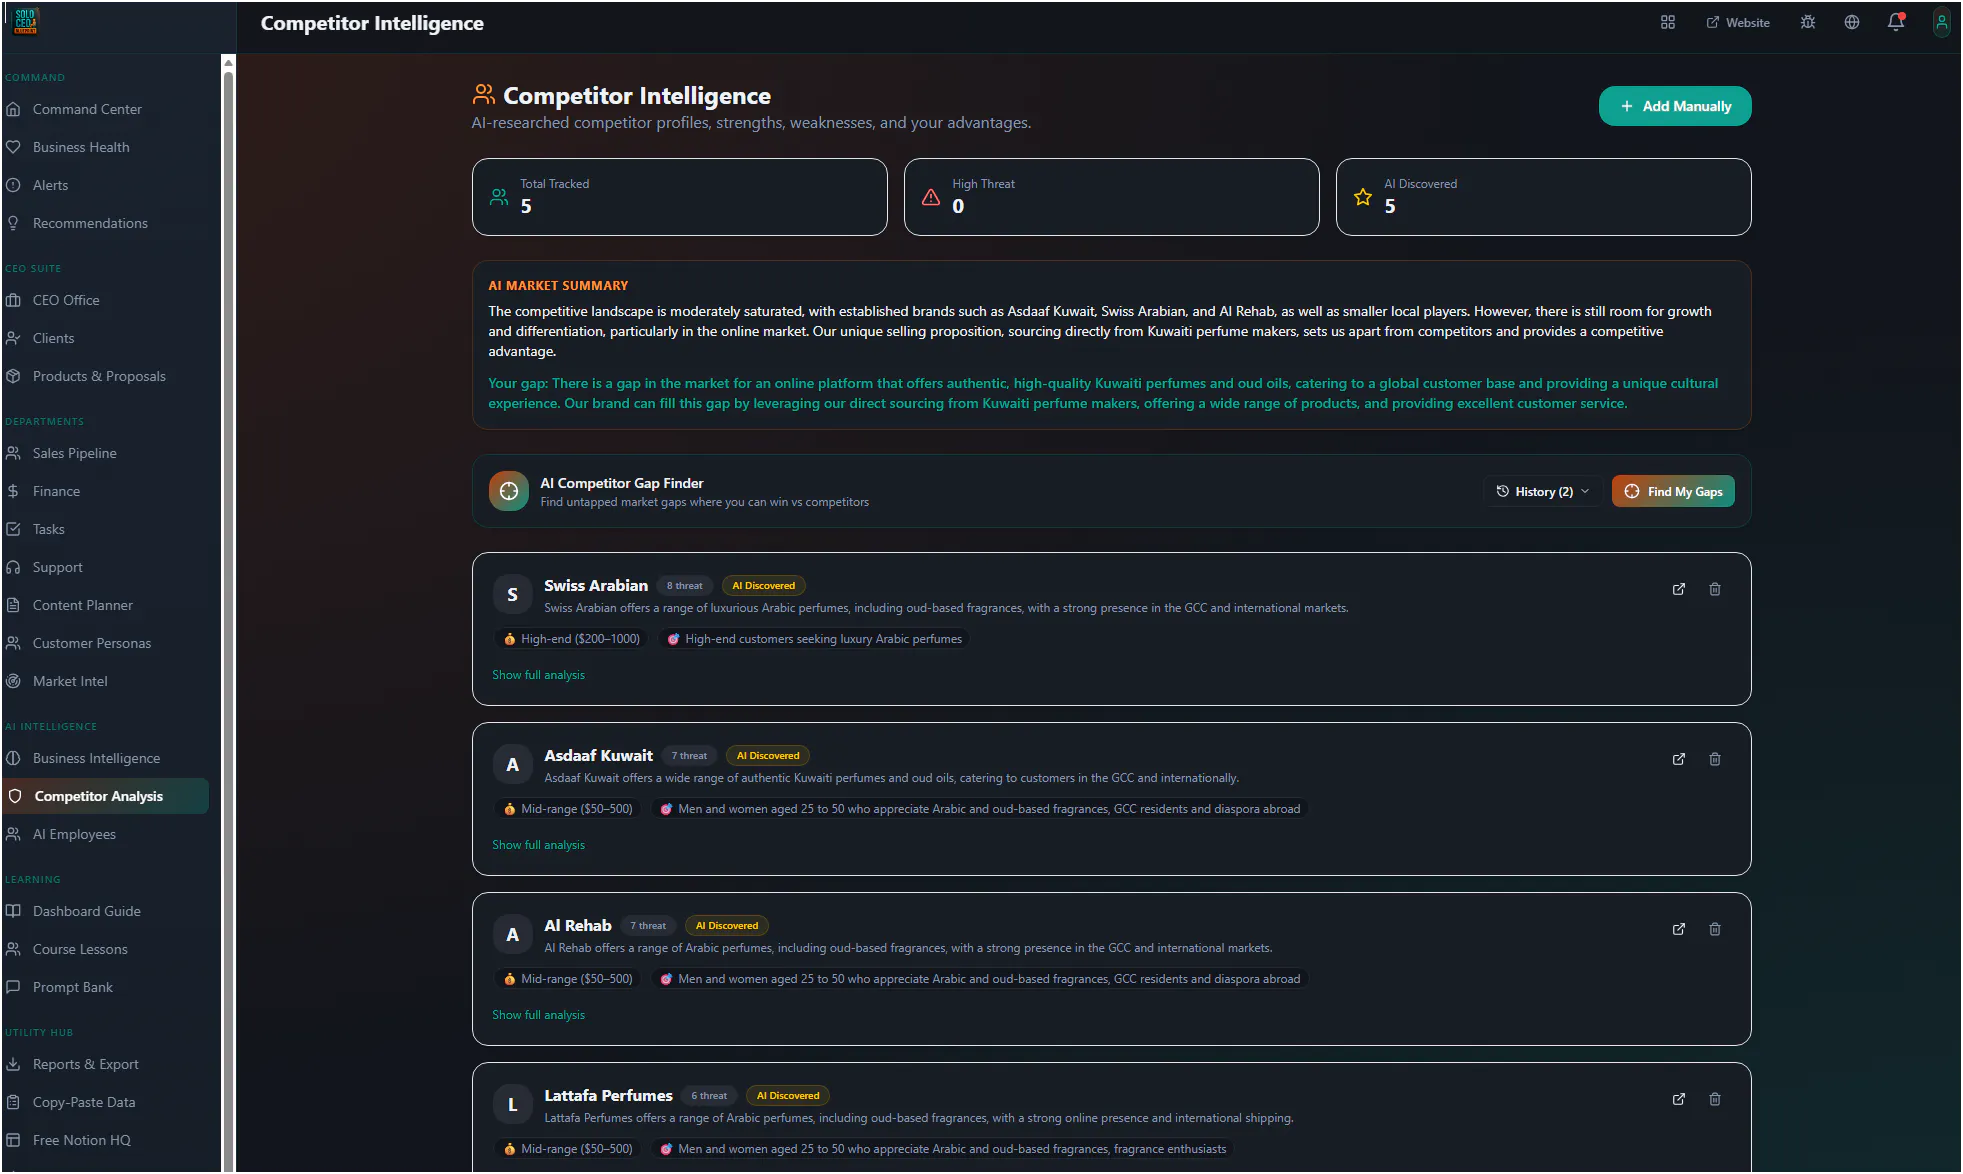
Task: Open the History (2) dropdown
Action: point(1543,491)
